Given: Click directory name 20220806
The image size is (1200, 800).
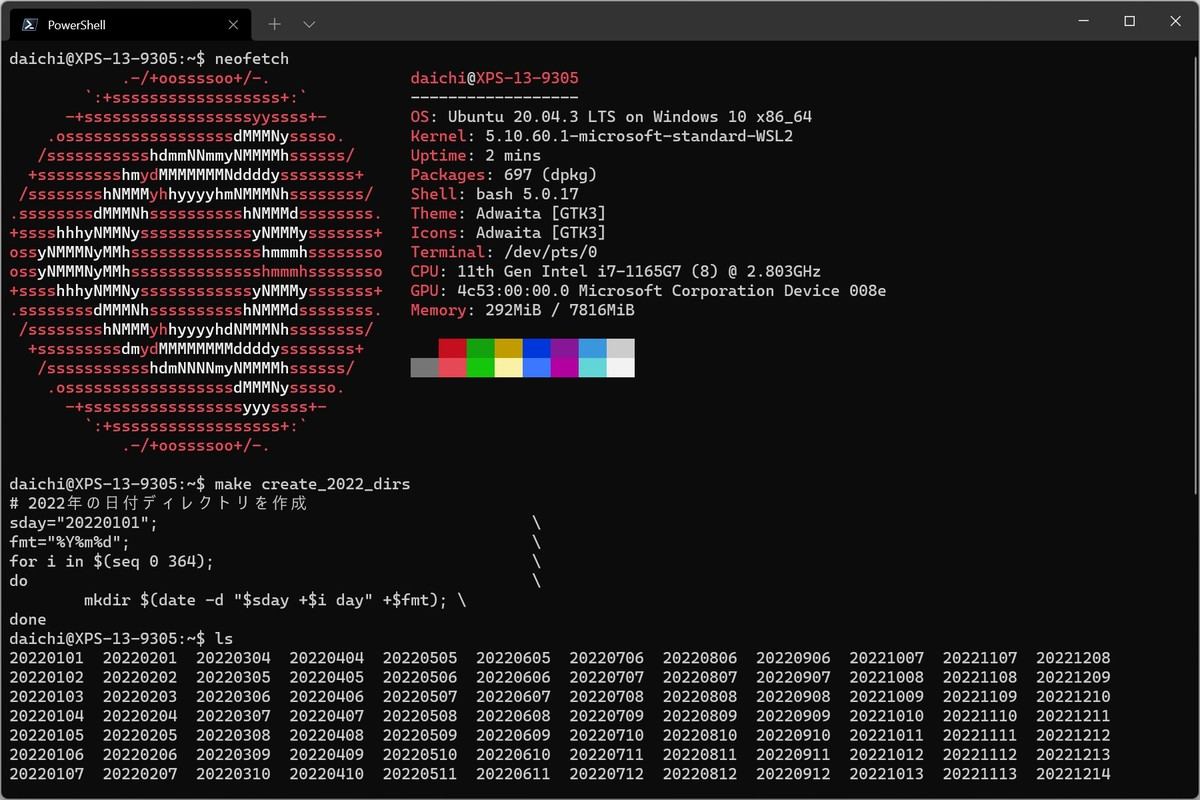Looking at the screenshot, I should tap(700, 658).
